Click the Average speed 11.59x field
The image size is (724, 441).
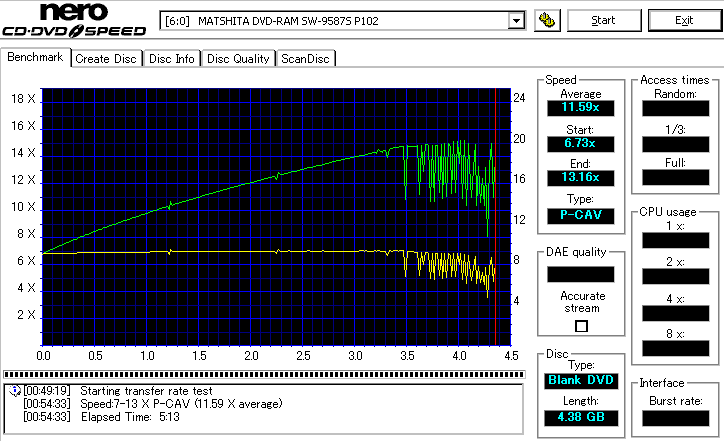click(x=580, y=106)
